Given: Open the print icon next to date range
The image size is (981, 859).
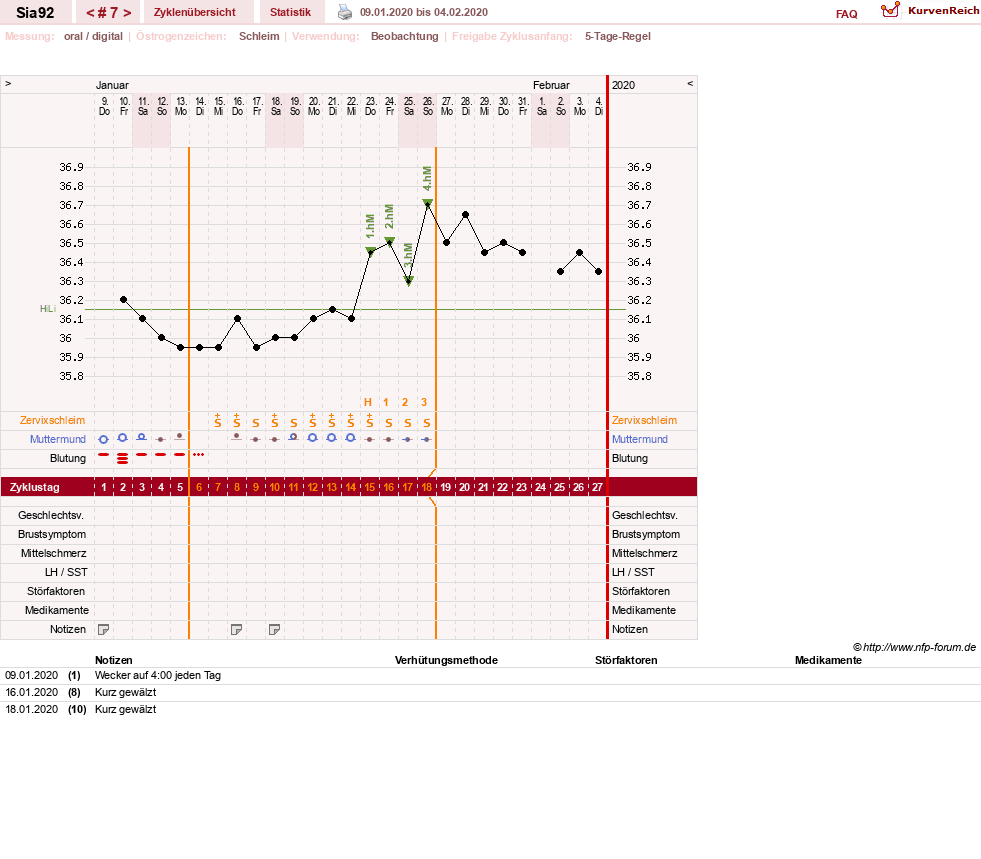Looking at the screenshot, I should point(345,12).
